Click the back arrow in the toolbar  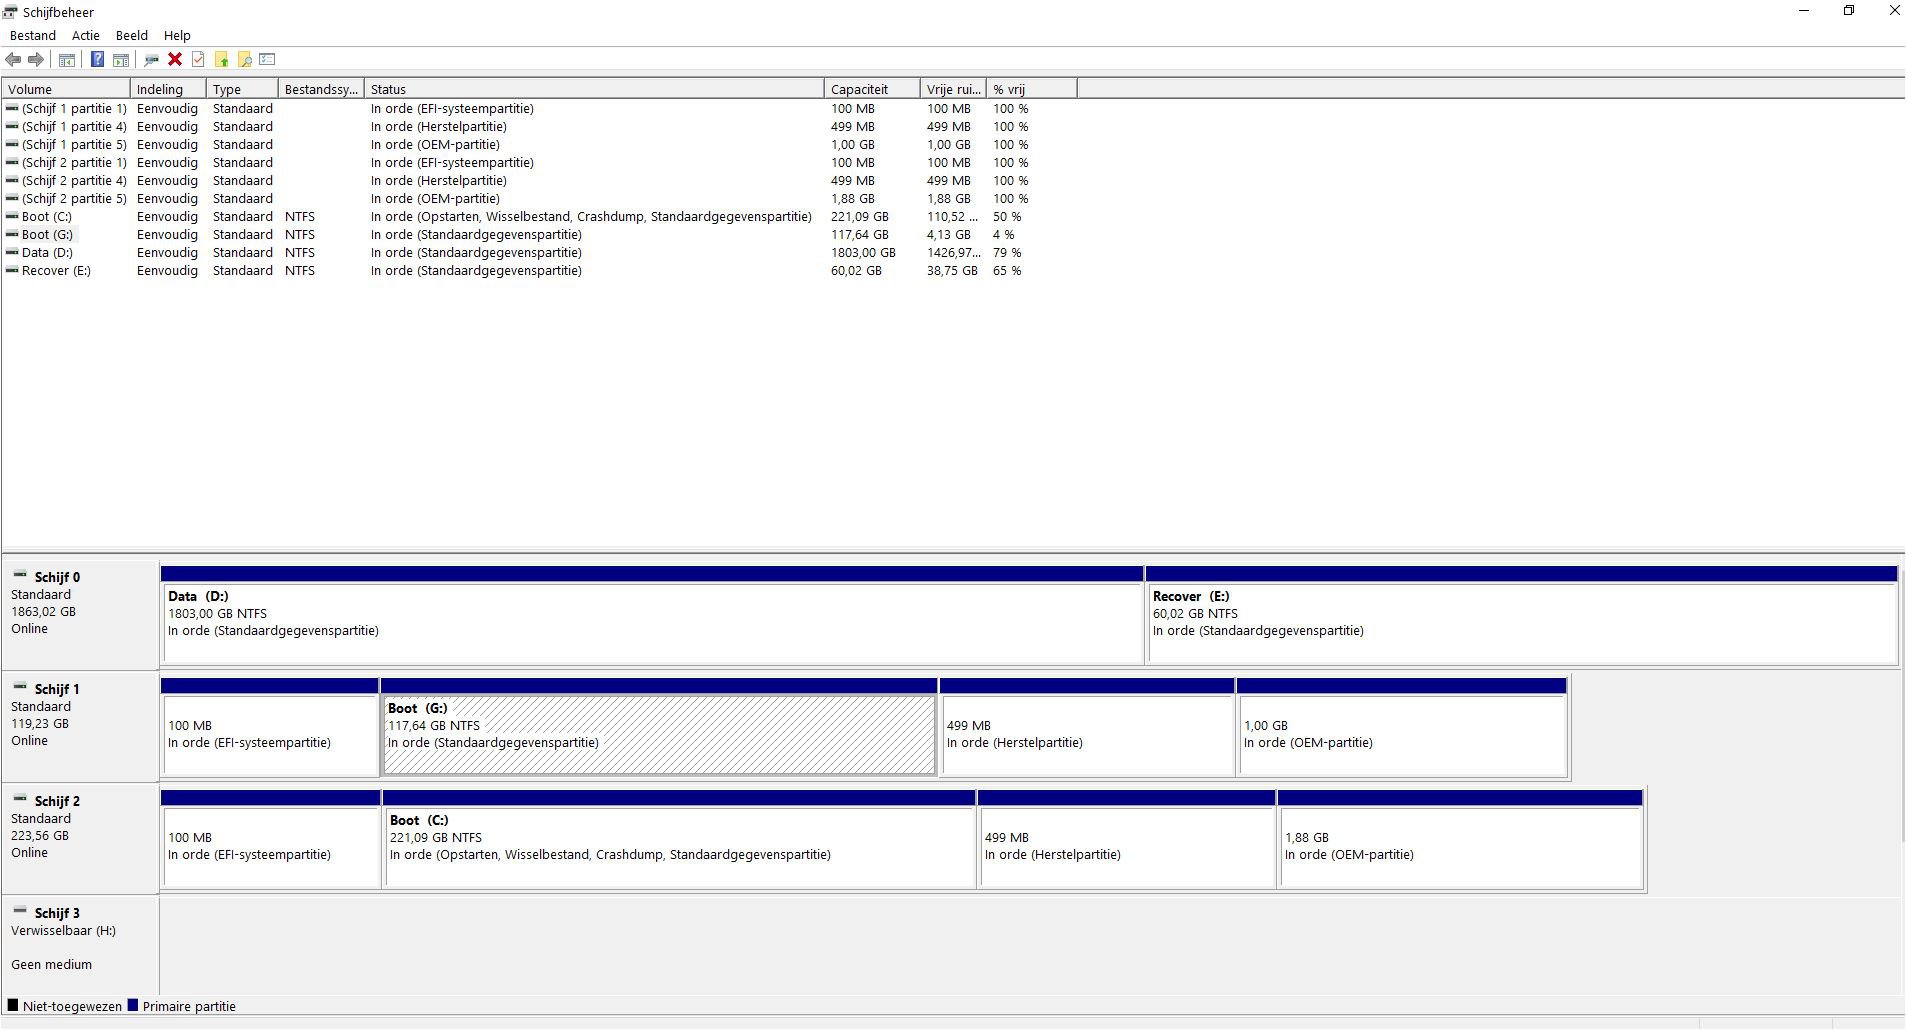click(x=14, y=60)
